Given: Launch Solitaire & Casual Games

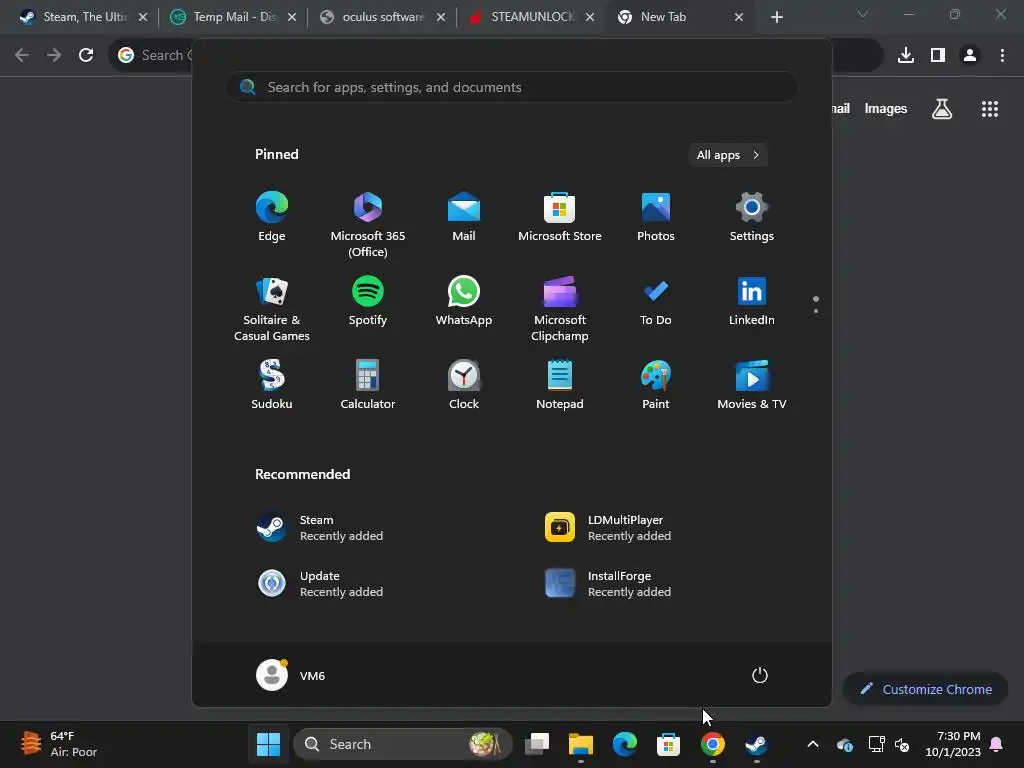Looking at the screenshot, I should [x=272, y=308].
